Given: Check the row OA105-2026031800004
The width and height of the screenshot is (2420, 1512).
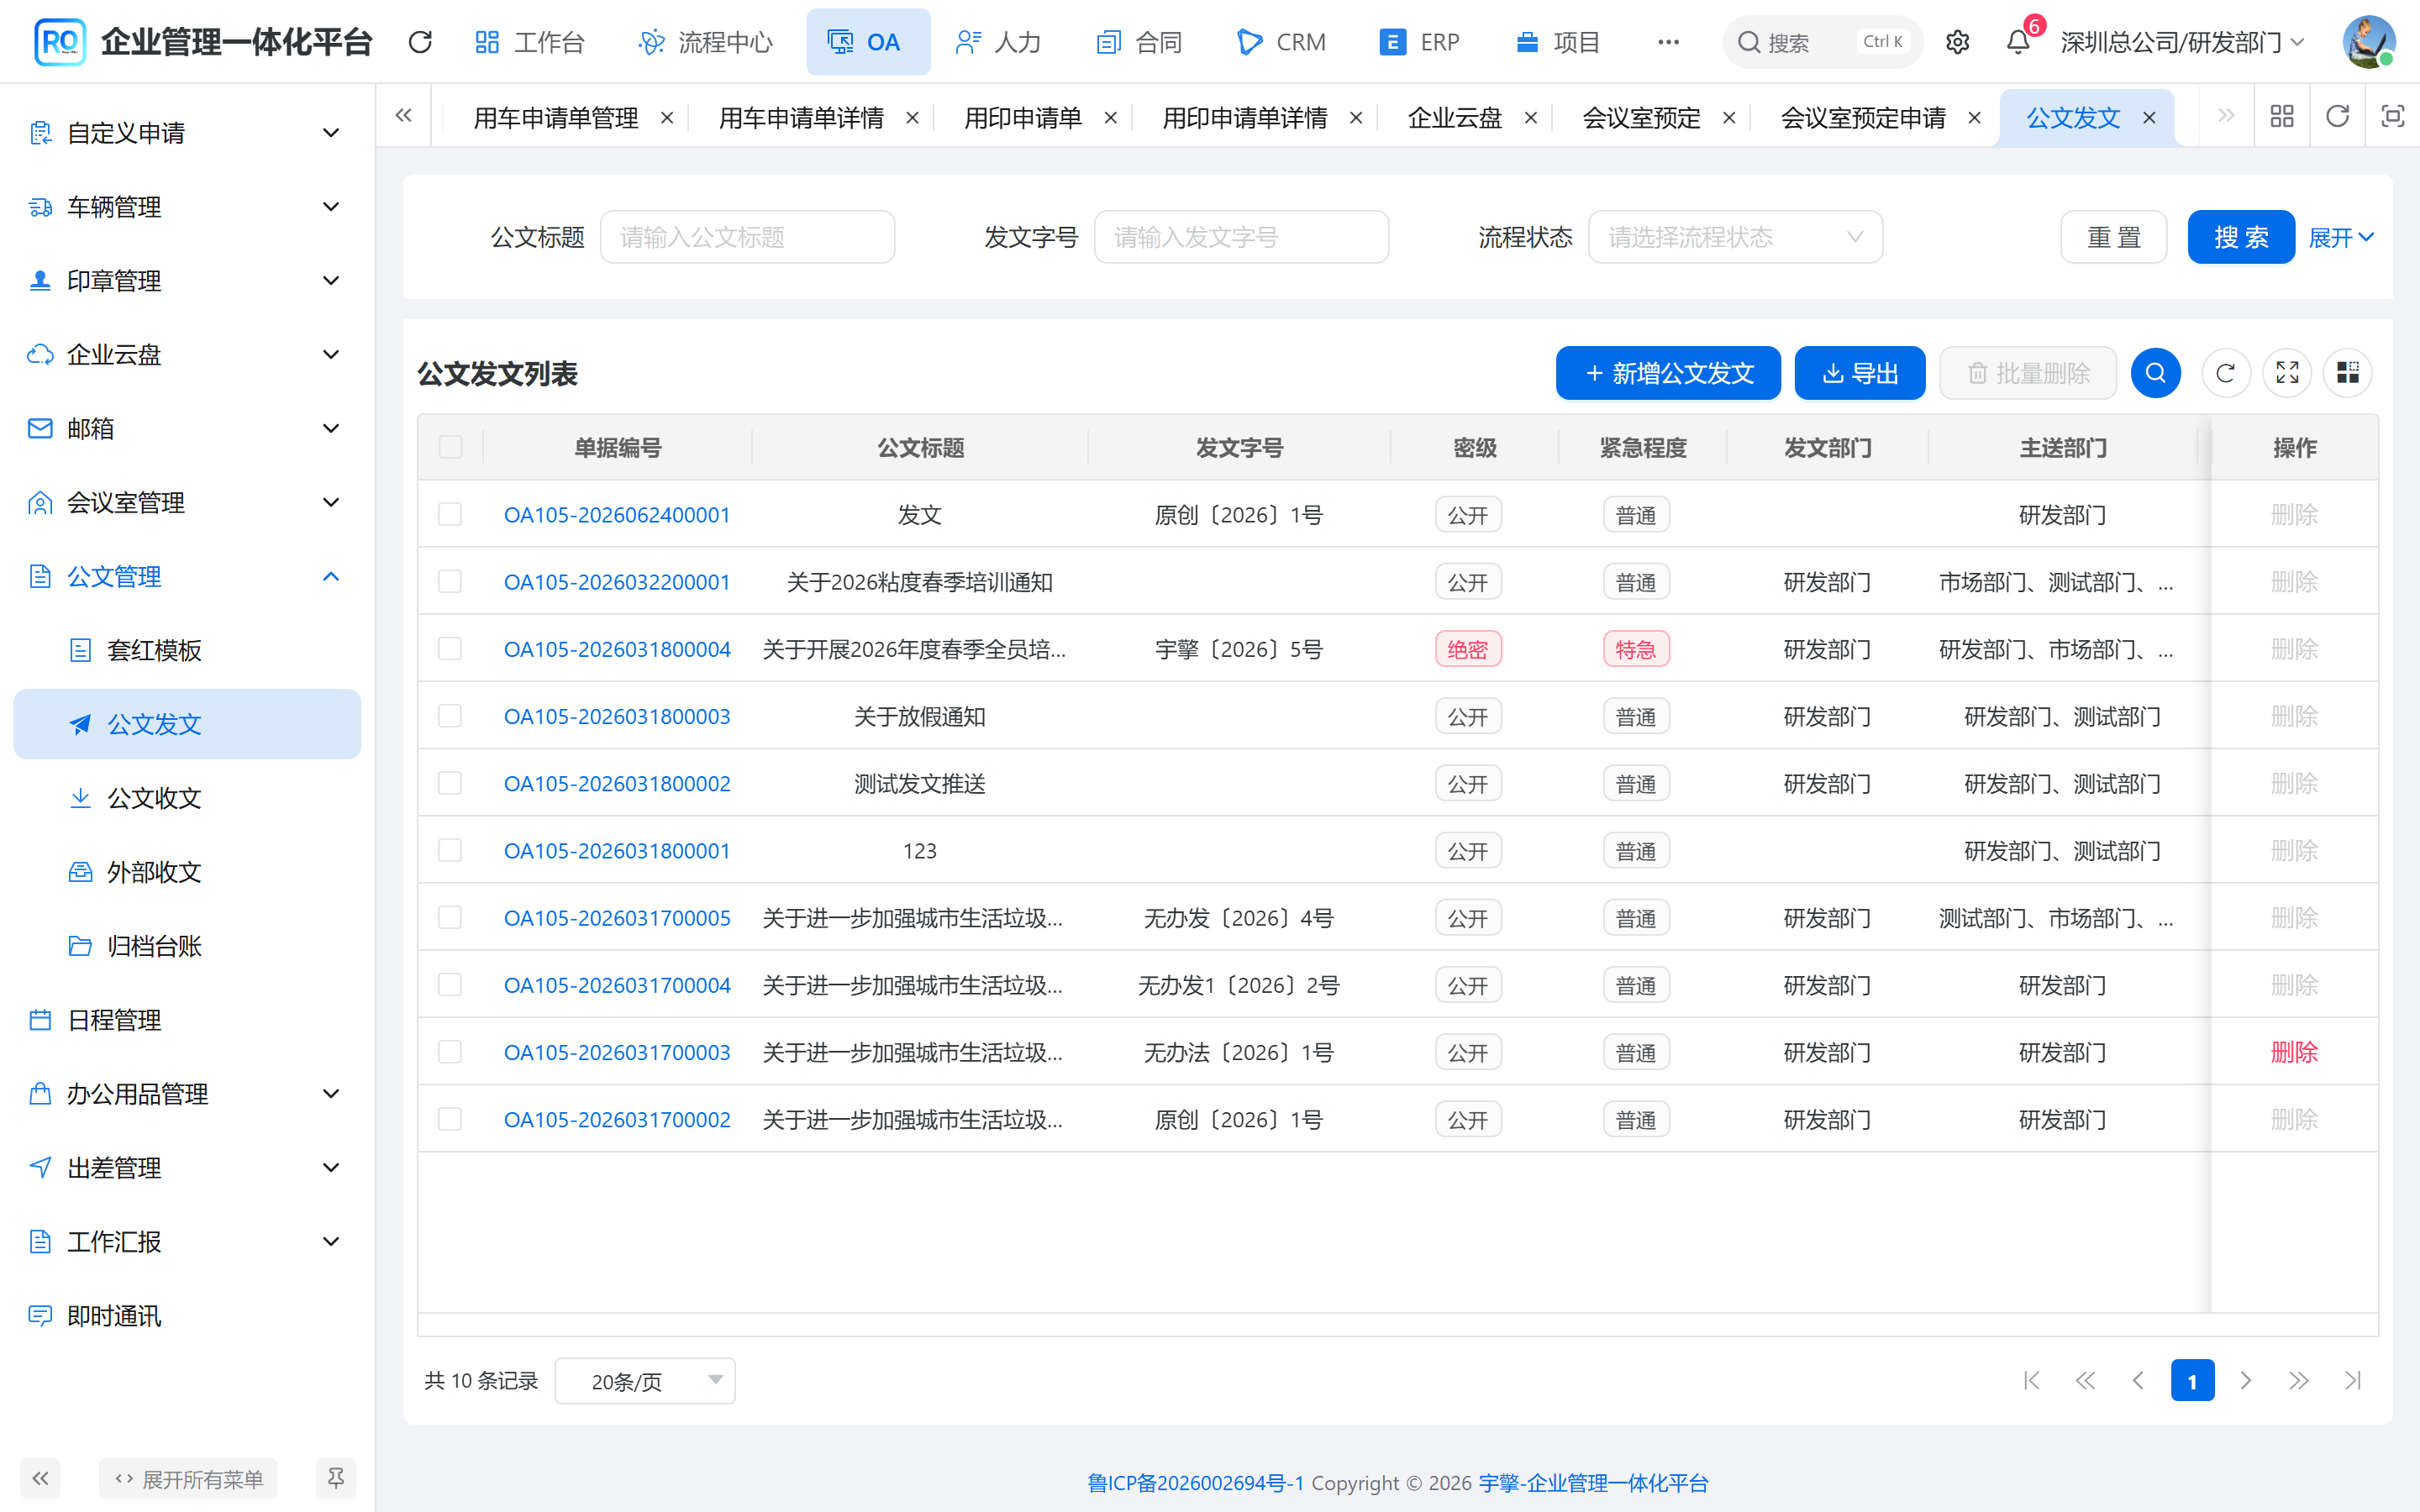Looking at the screenshot, I should [450, 648].
